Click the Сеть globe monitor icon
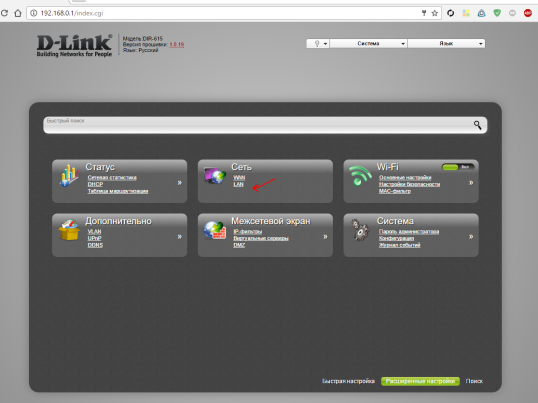Screen dimensions: 538x403 pos(215,175)
